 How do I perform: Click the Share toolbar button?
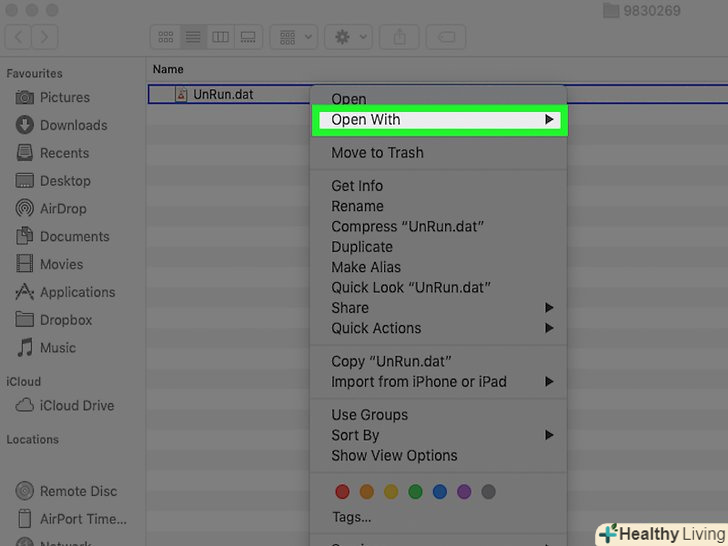point(399,37)
